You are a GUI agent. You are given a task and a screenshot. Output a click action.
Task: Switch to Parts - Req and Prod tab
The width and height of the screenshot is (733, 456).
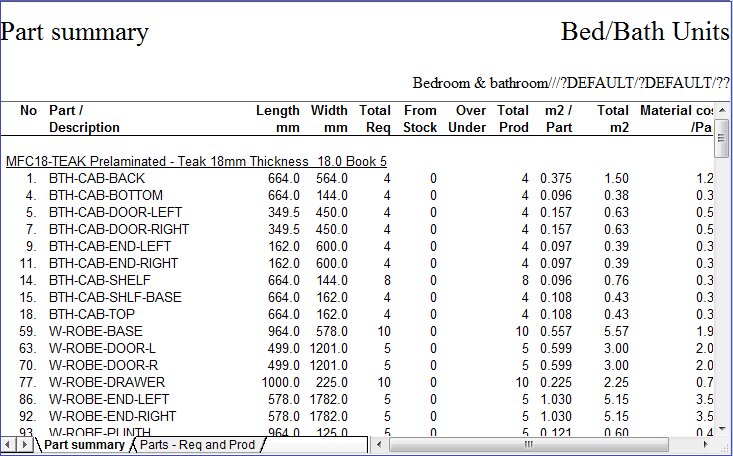click(x=197, y=444)
